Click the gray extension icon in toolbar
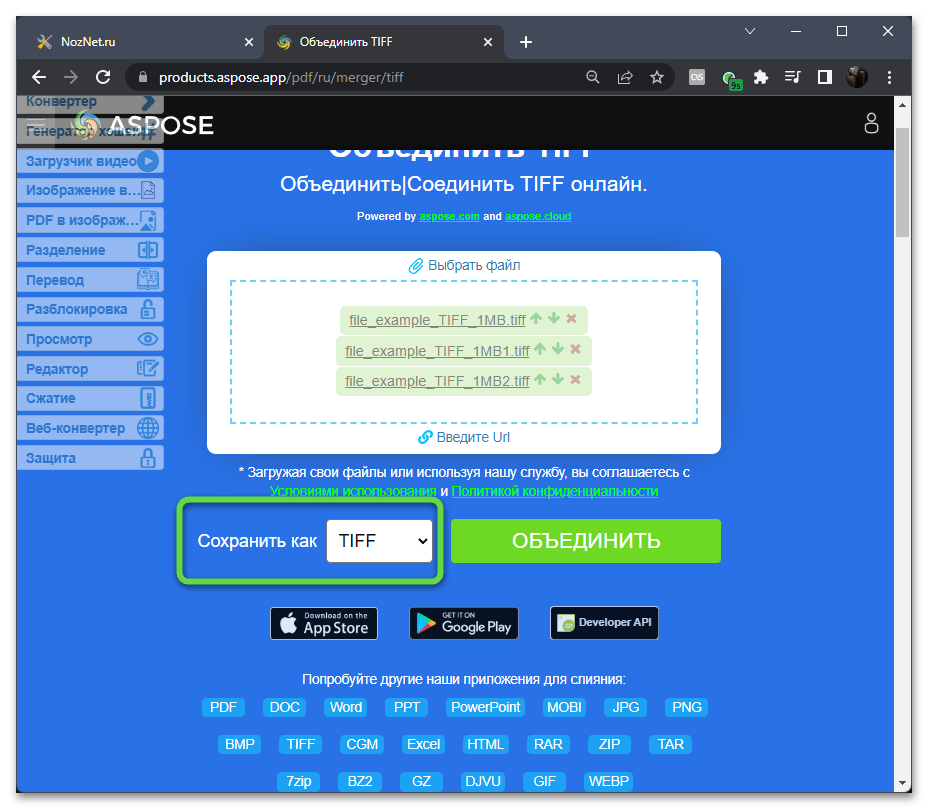 (697, 77)
